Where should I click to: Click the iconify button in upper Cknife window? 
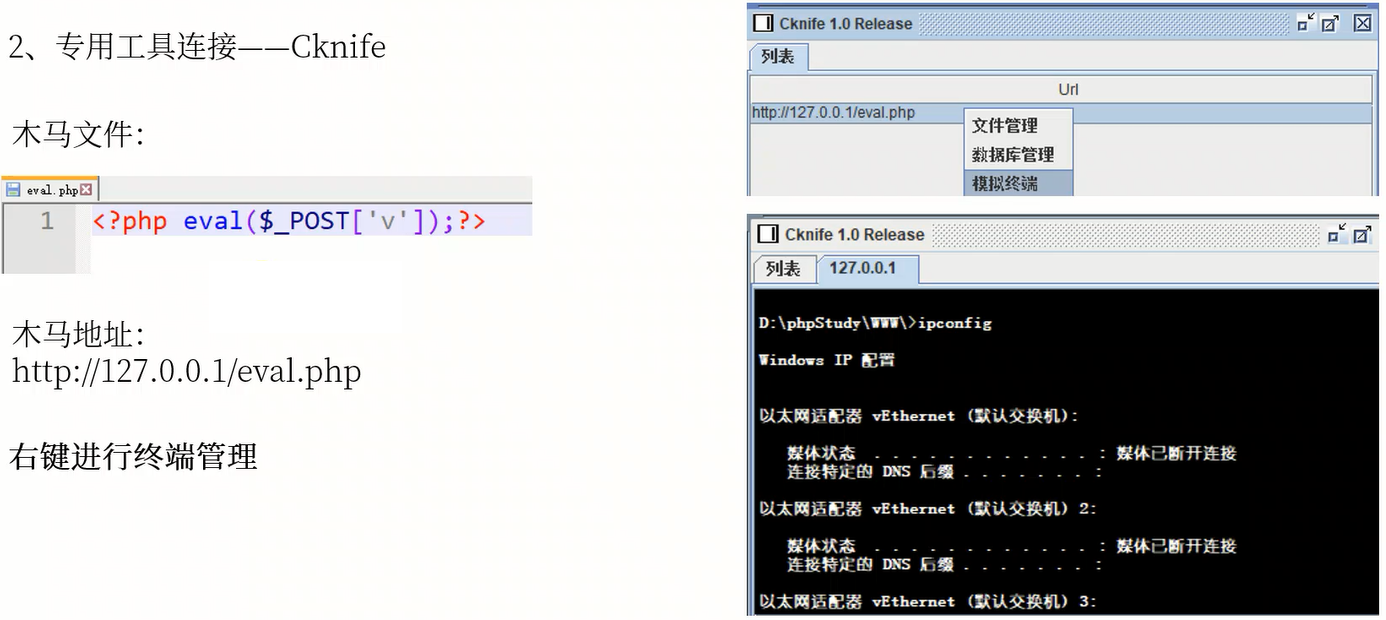pyautogui.click(x=1306, y=23)
